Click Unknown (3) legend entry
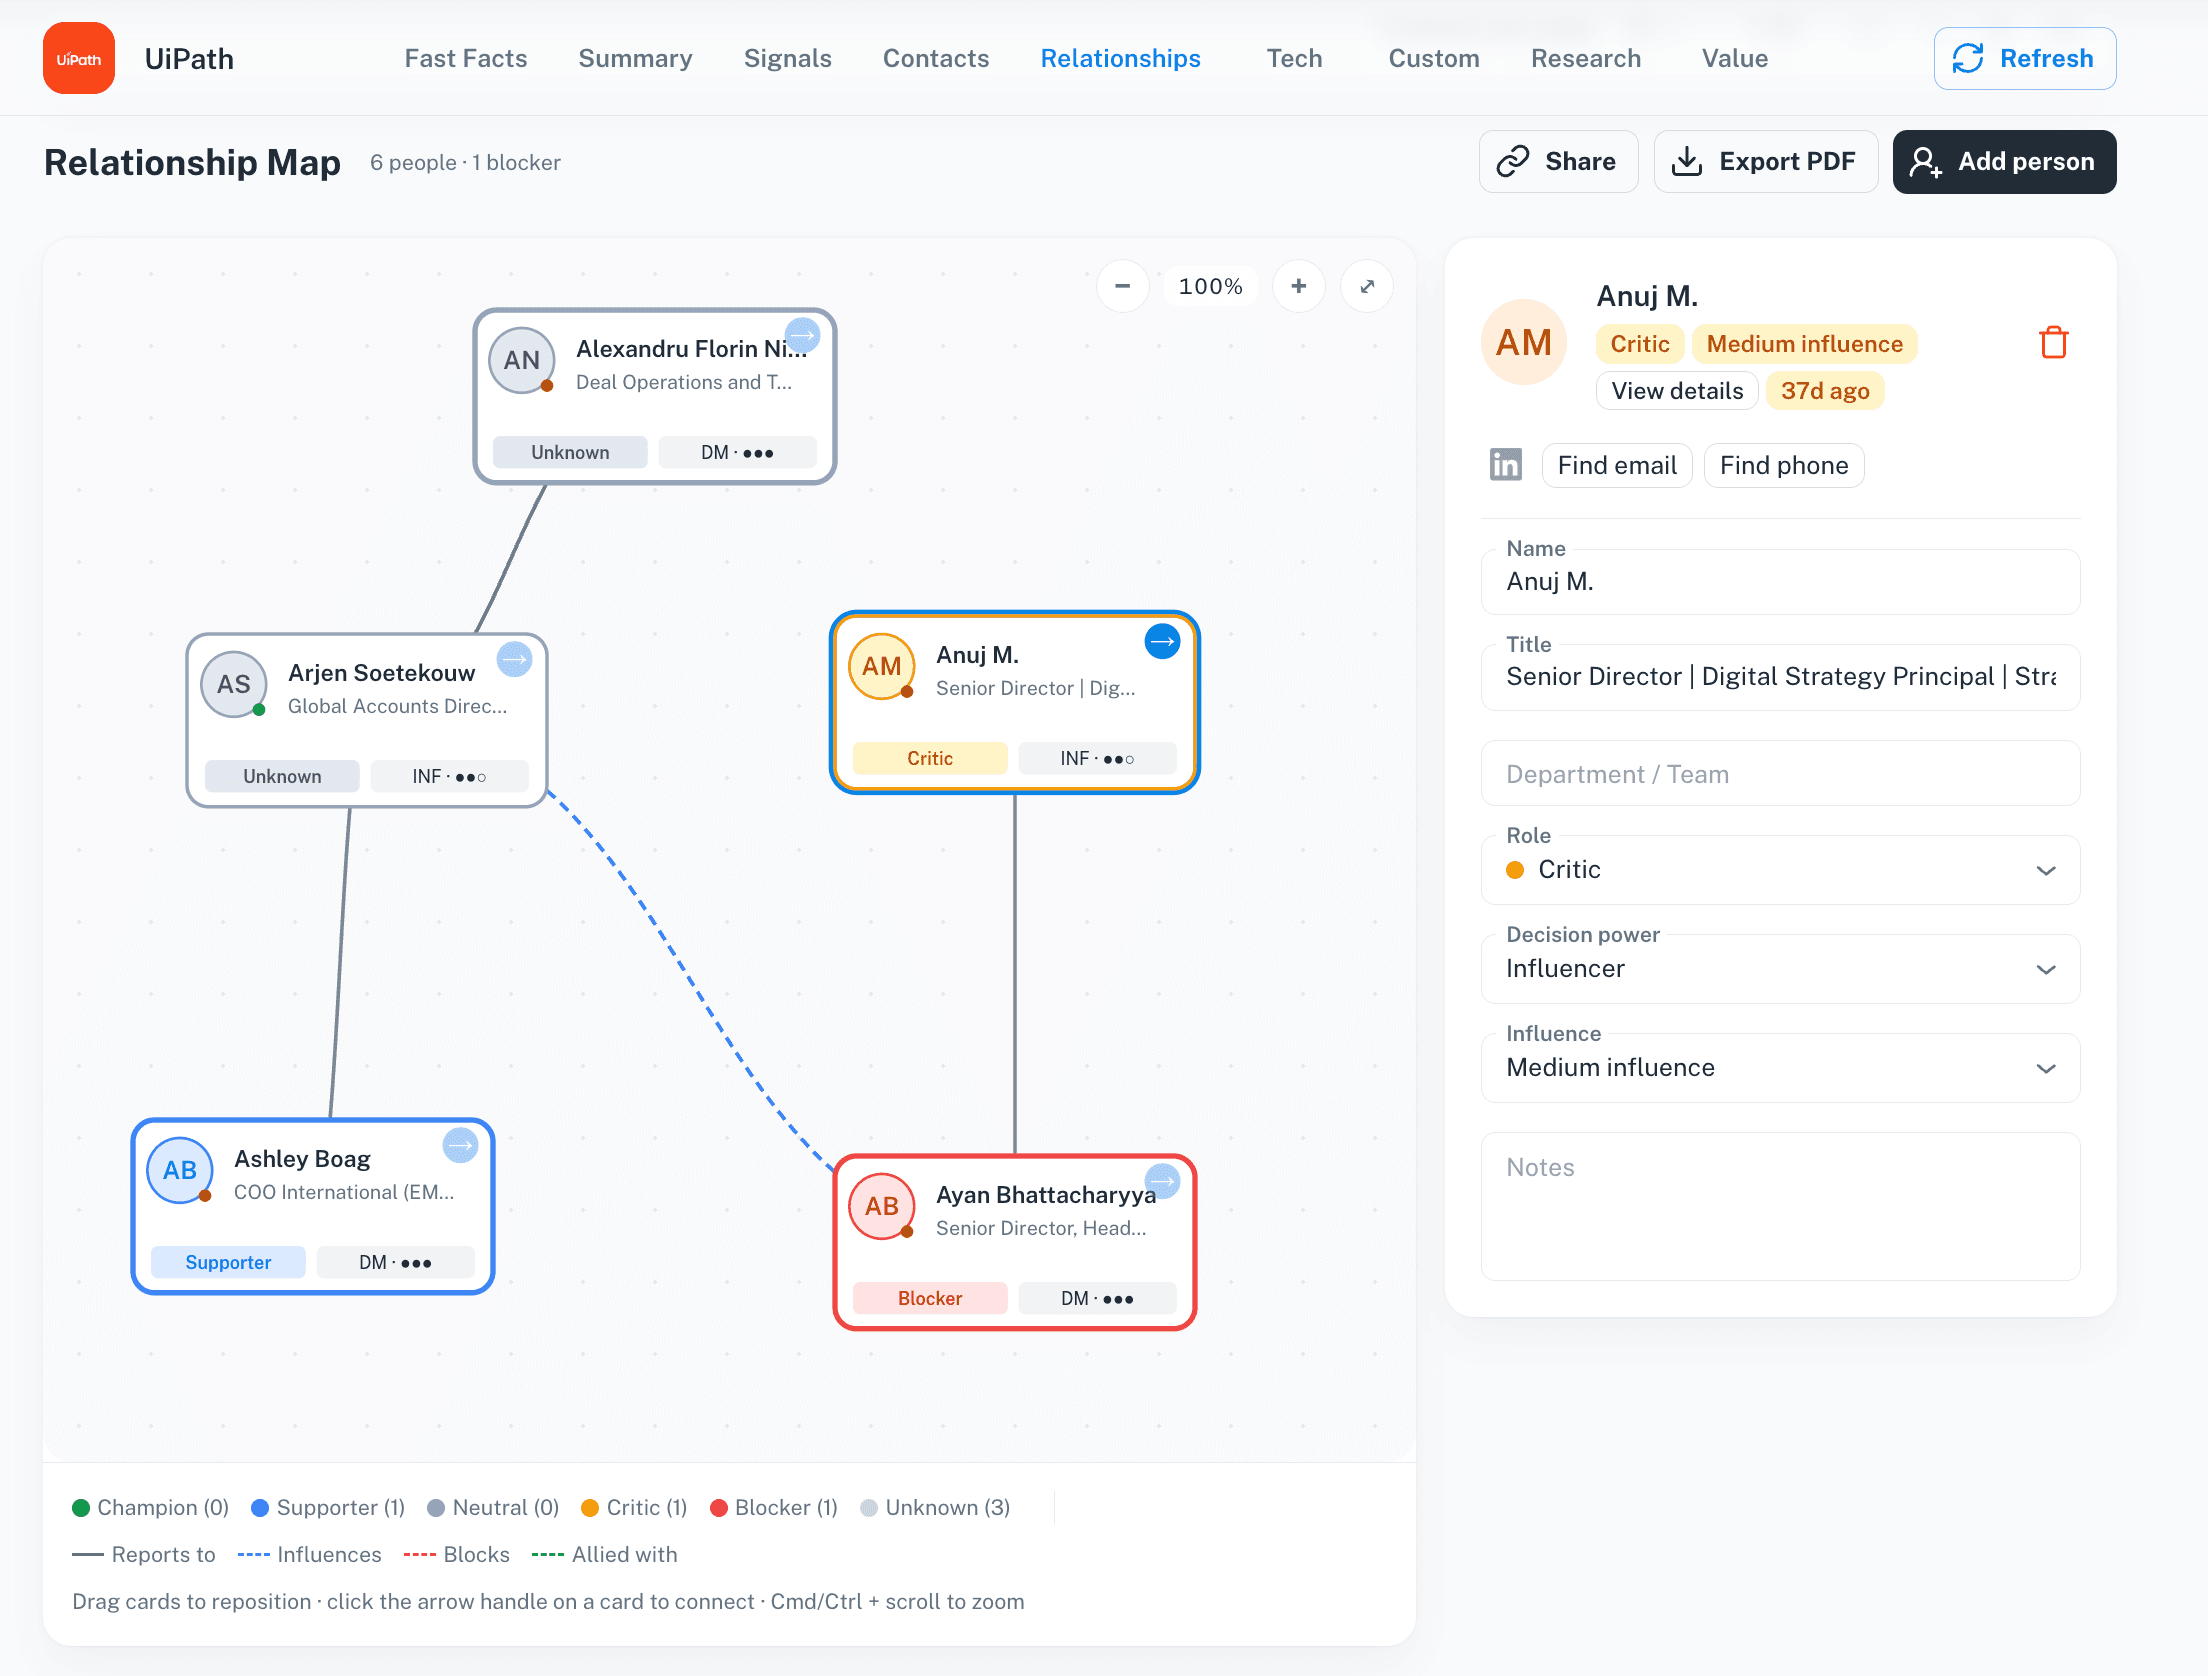2208x1676 pixels. (935, 1507)
